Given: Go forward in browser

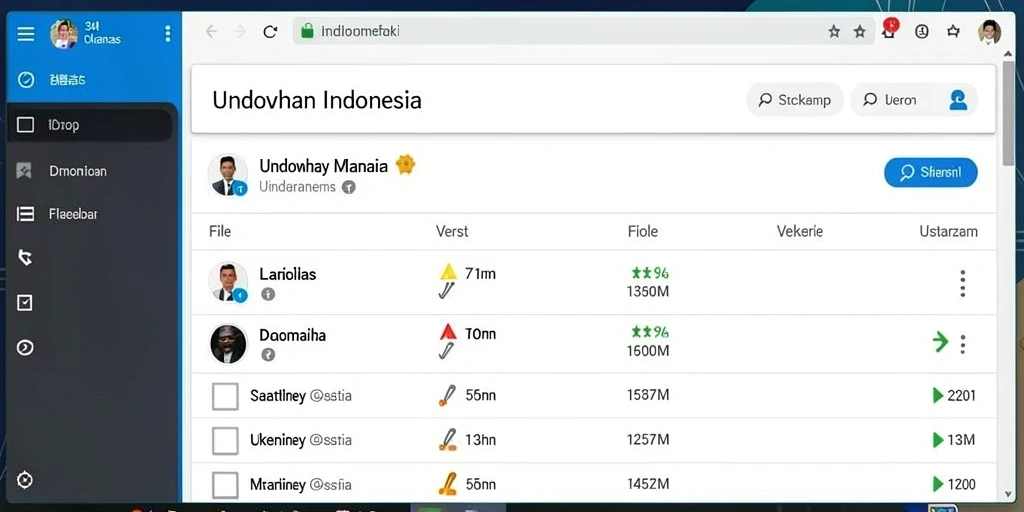Looking at the screenshot, I should click(240, 31).
